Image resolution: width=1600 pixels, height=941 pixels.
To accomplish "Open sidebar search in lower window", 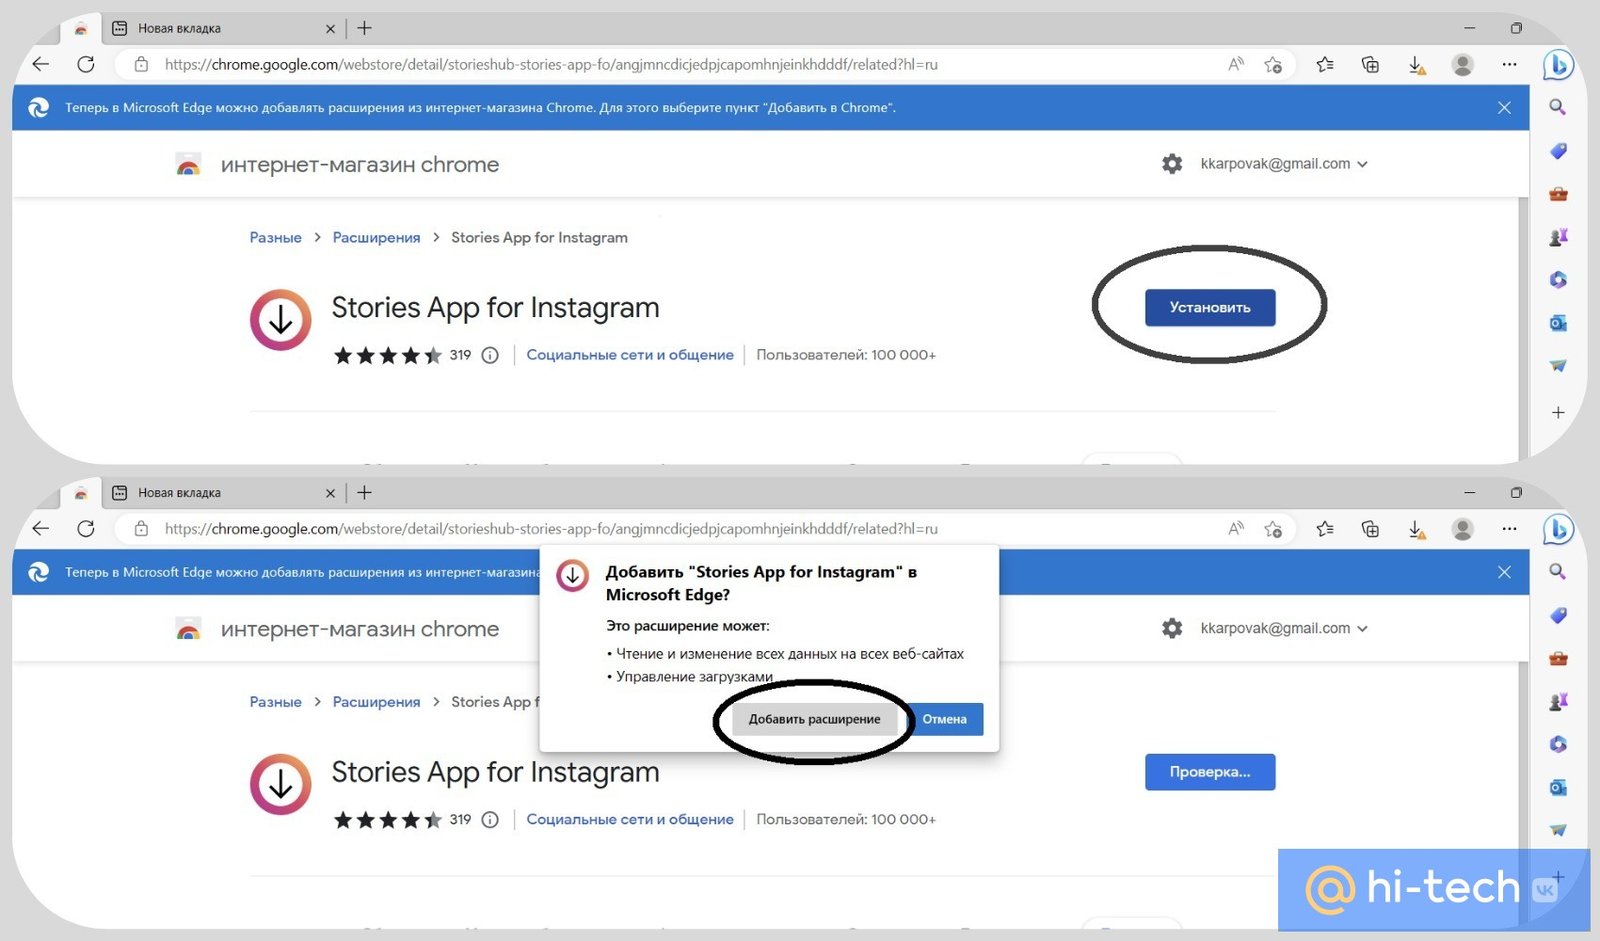I will (1557, 571).
